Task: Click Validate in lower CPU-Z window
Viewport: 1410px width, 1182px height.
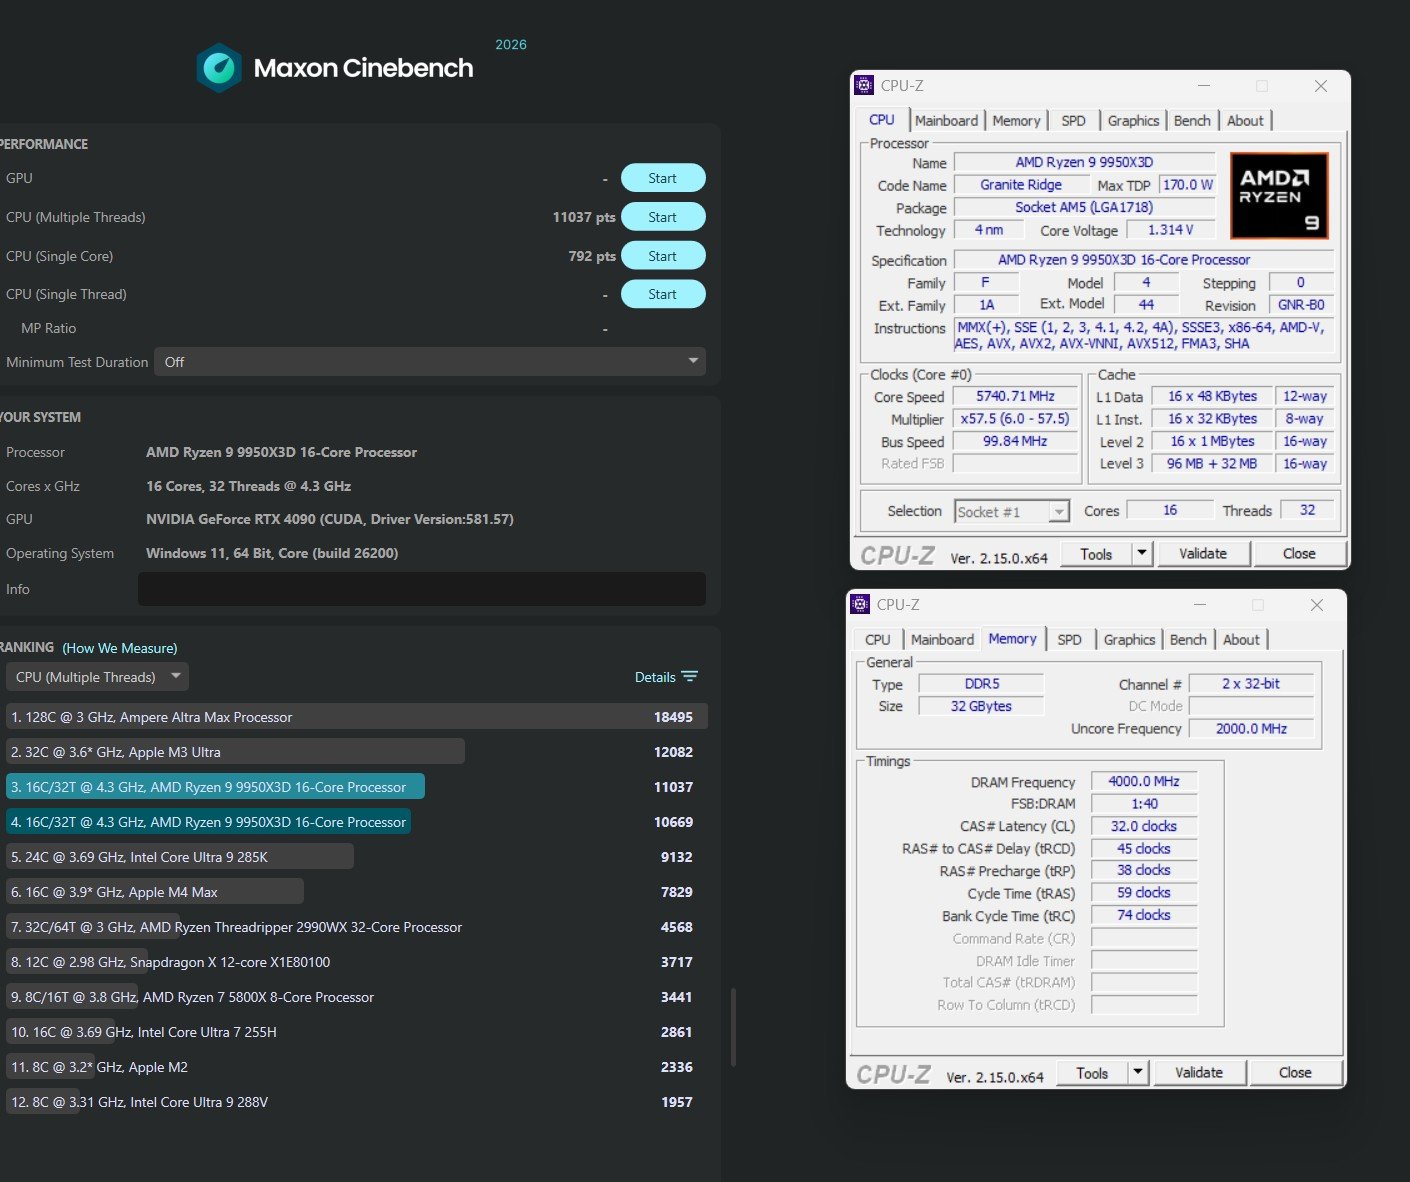Action: click(x=1199, y=1073)
